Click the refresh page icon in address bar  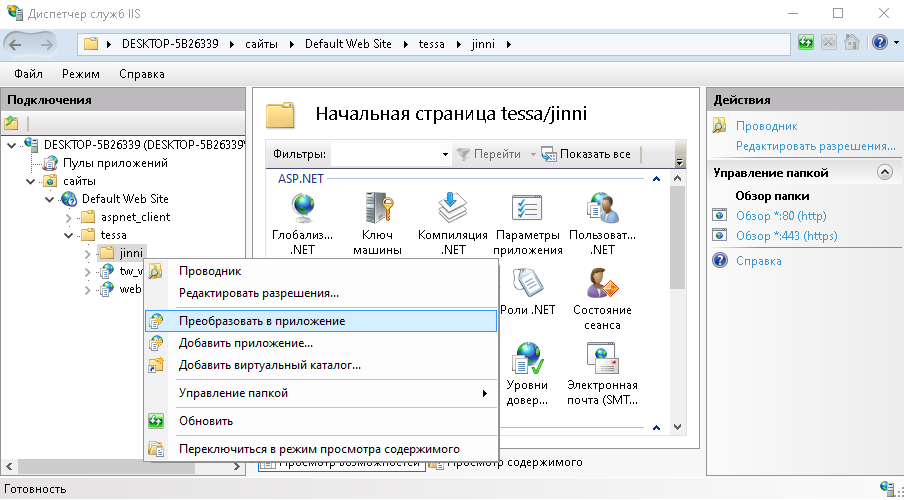pos(806,43)
